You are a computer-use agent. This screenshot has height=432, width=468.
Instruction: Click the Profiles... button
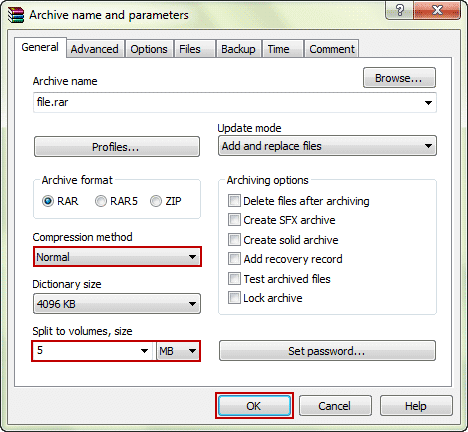[x=117, y=146]
